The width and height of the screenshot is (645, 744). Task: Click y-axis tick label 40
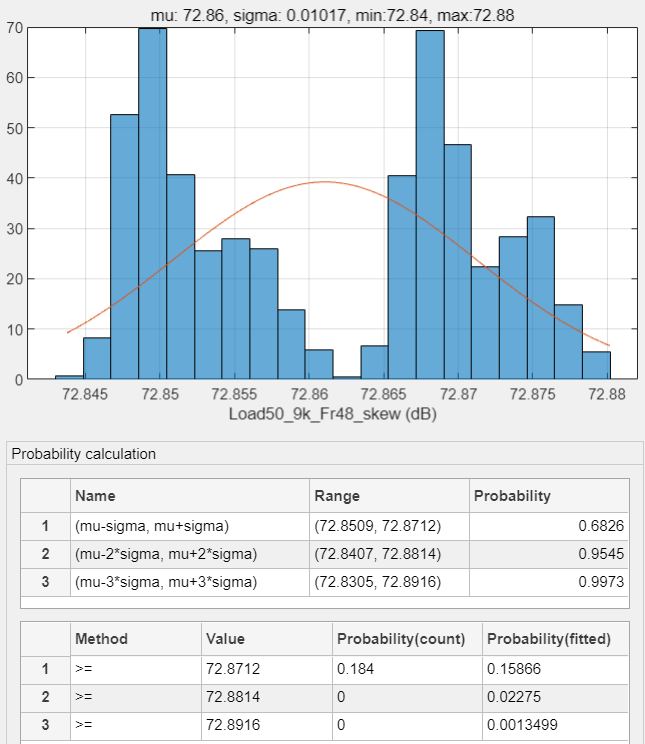pos(15,178)
